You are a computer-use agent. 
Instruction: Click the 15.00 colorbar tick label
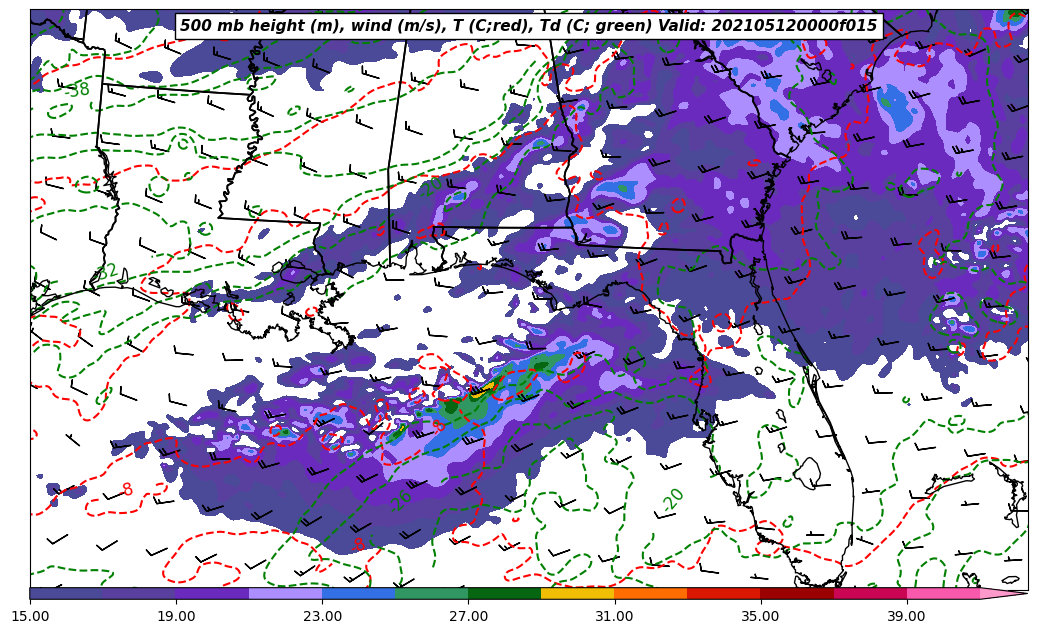(x=30, y=616)
